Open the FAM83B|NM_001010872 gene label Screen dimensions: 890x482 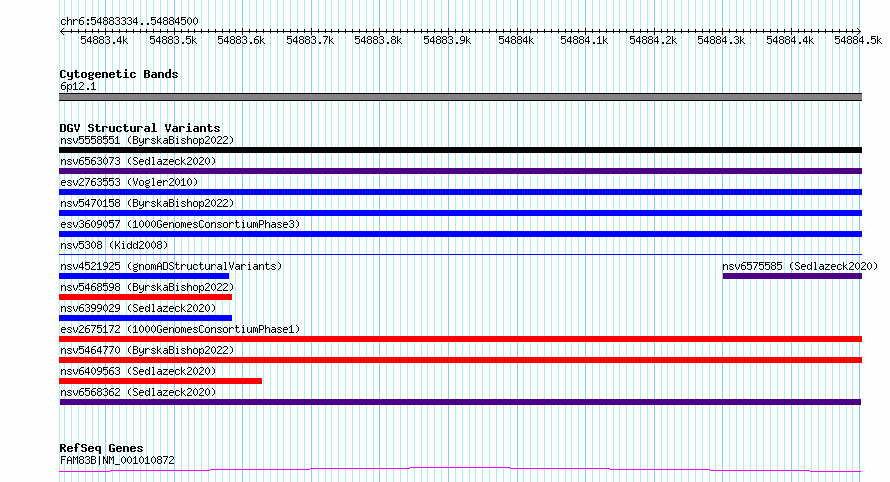pos(117,460)
